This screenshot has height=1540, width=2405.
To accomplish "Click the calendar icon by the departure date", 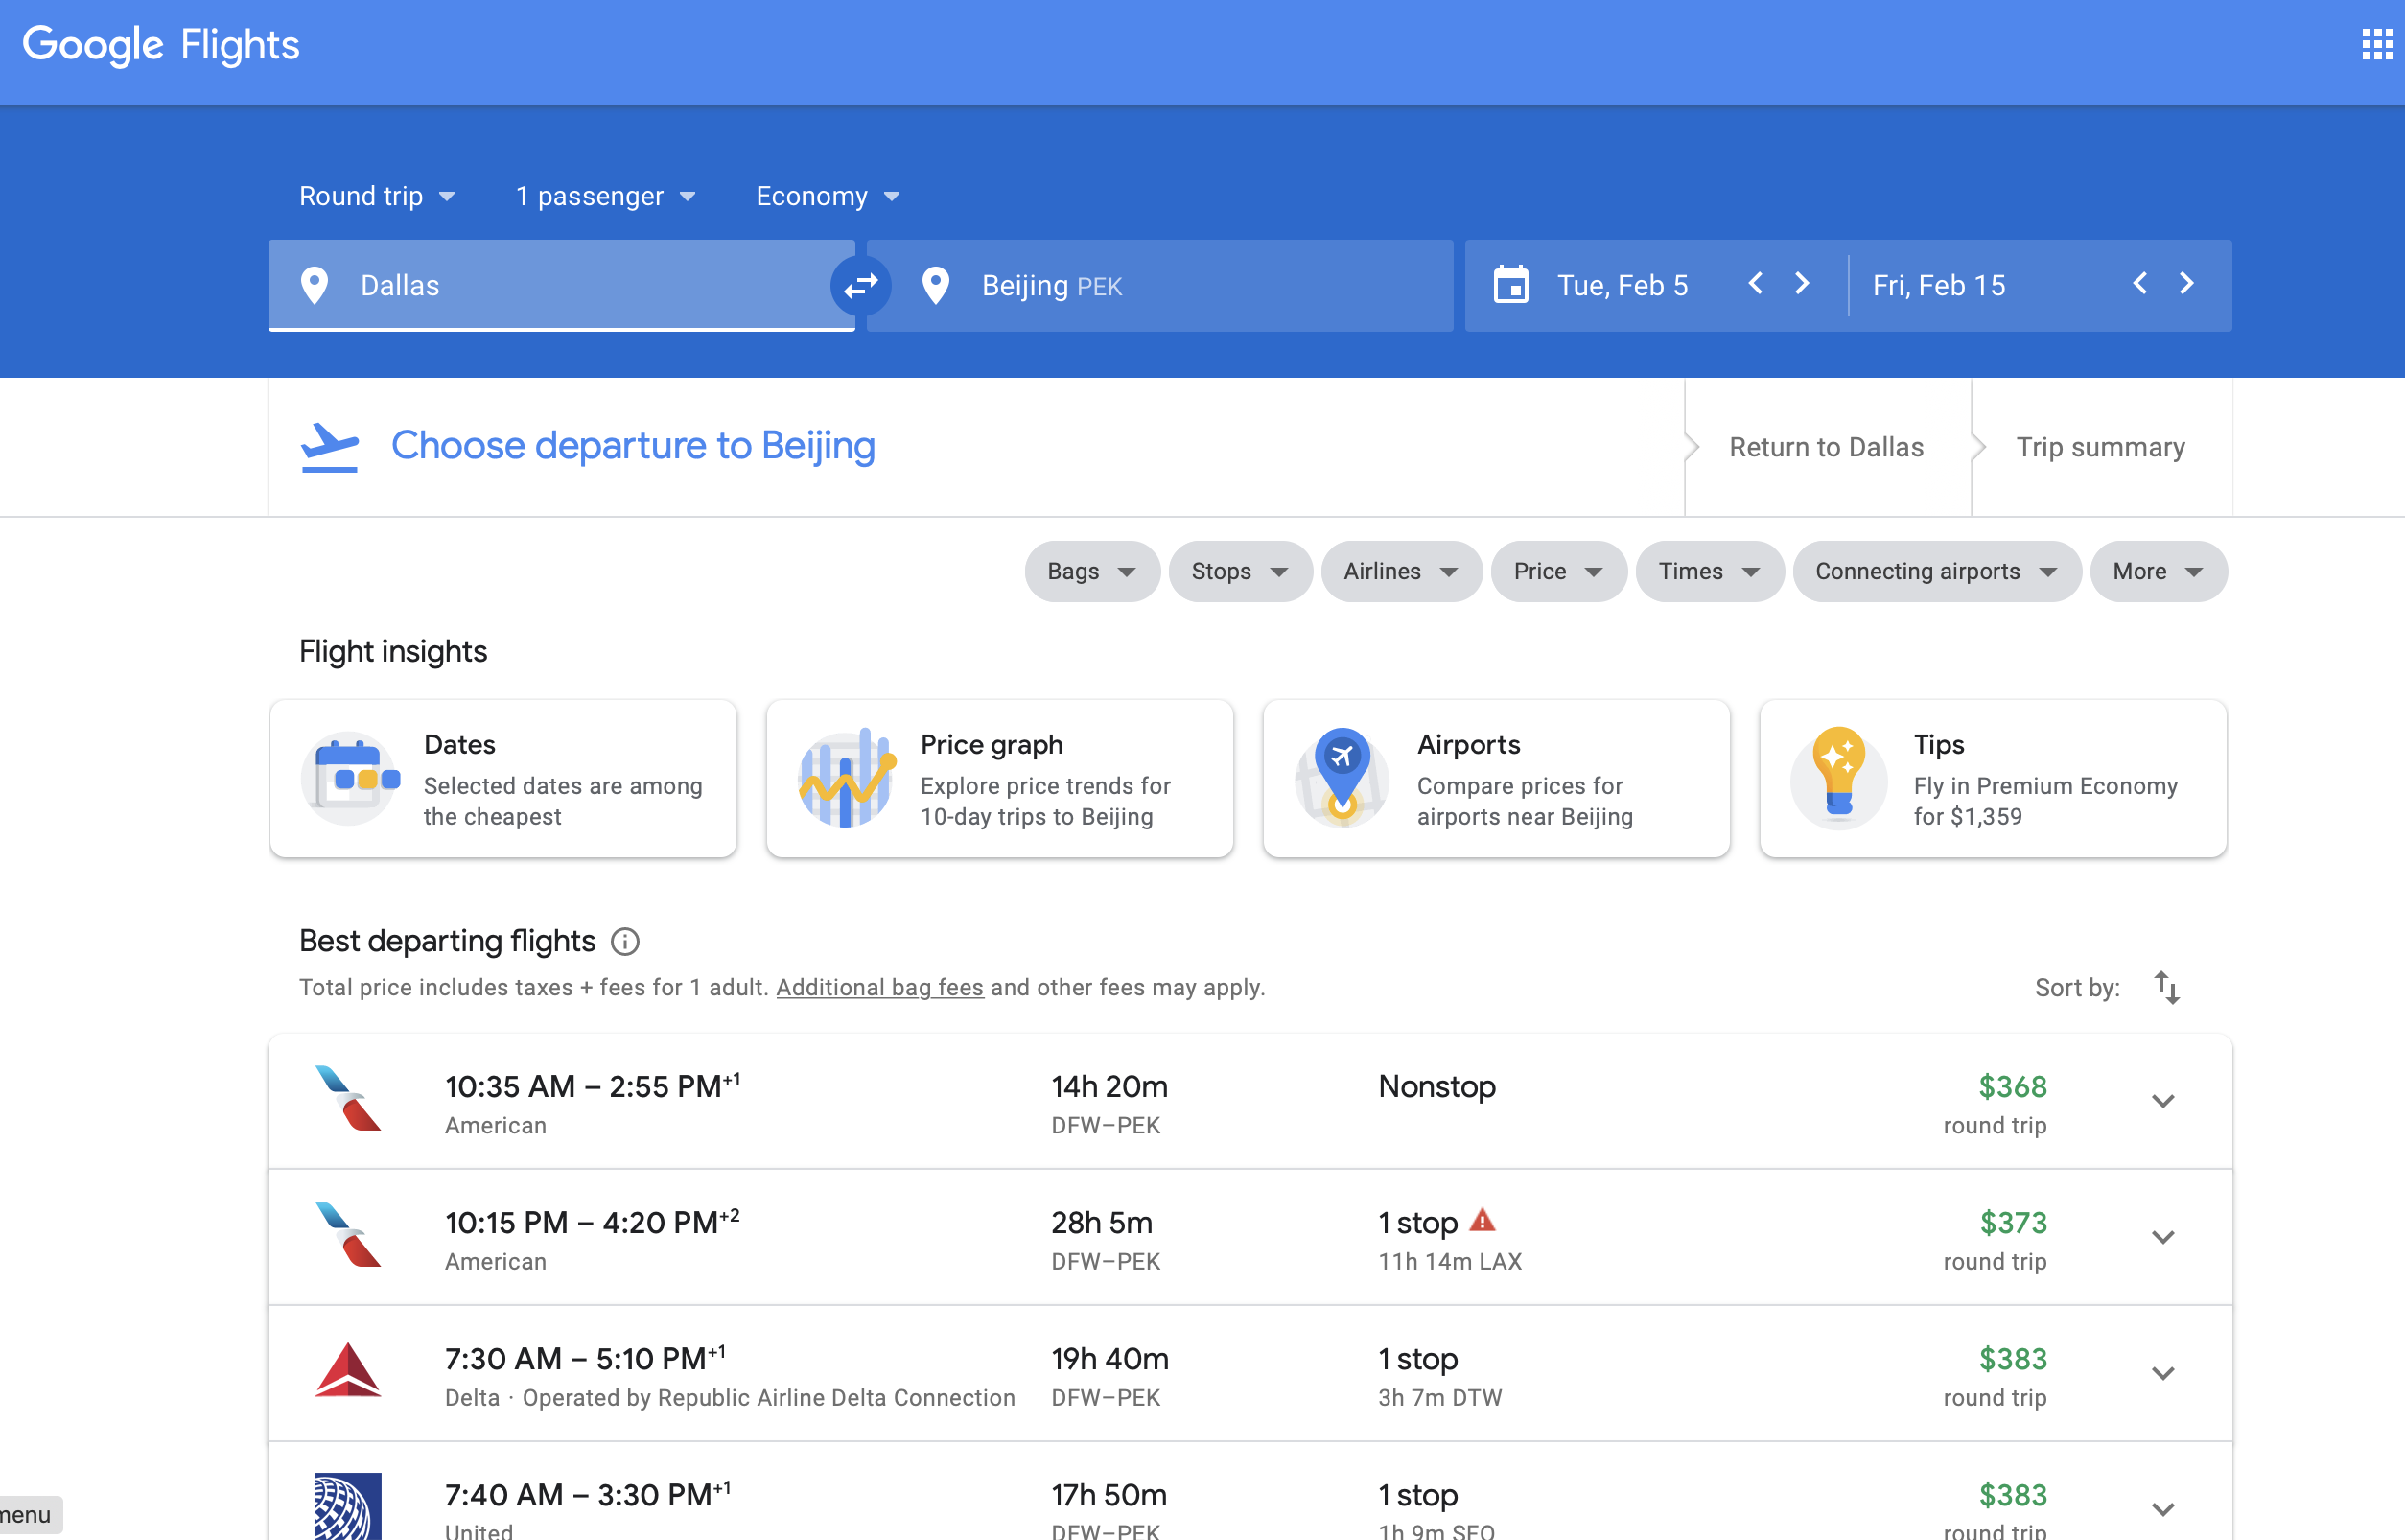I will pyautogui.click(x=1511, y=285).
